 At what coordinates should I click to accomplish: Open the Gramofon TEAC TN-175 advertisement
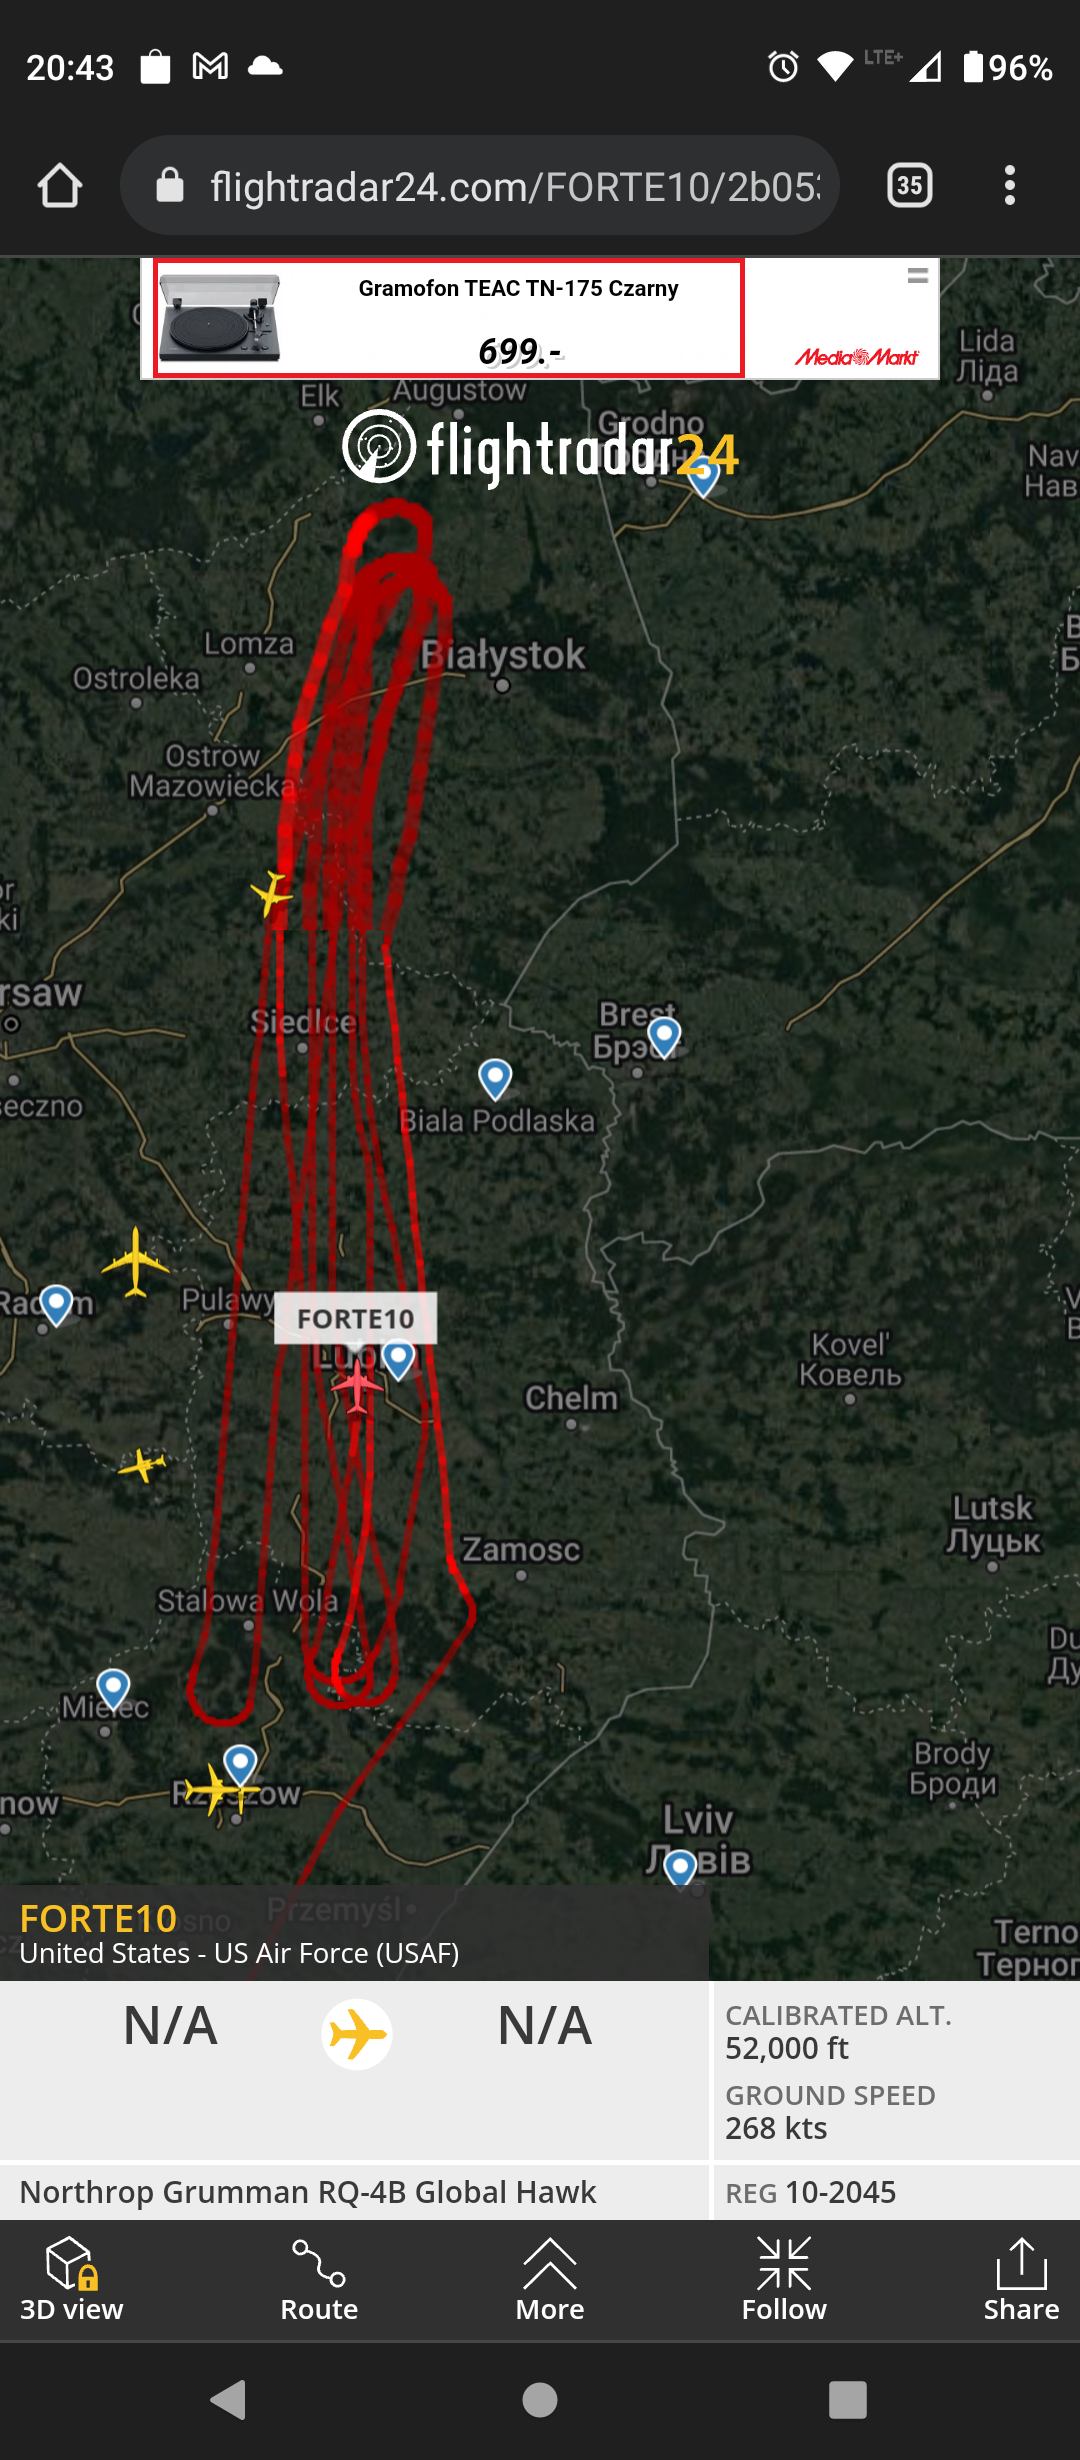(x=448, y=318)
